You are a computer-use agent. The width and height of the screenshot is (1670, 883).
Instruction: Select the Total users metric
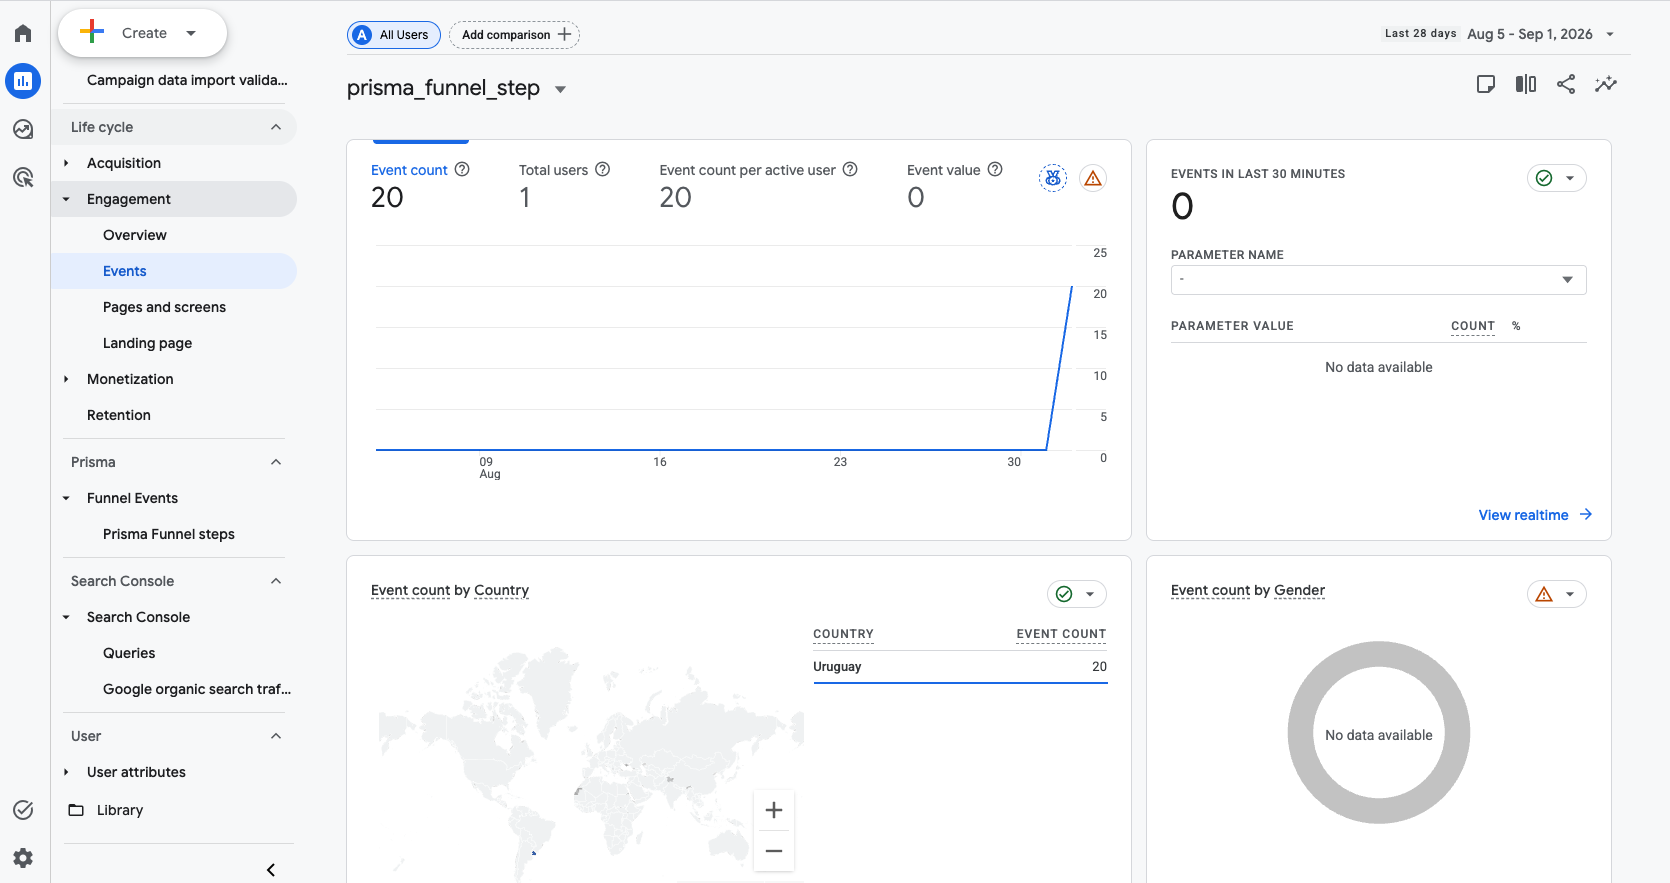(x=553, y=170)
